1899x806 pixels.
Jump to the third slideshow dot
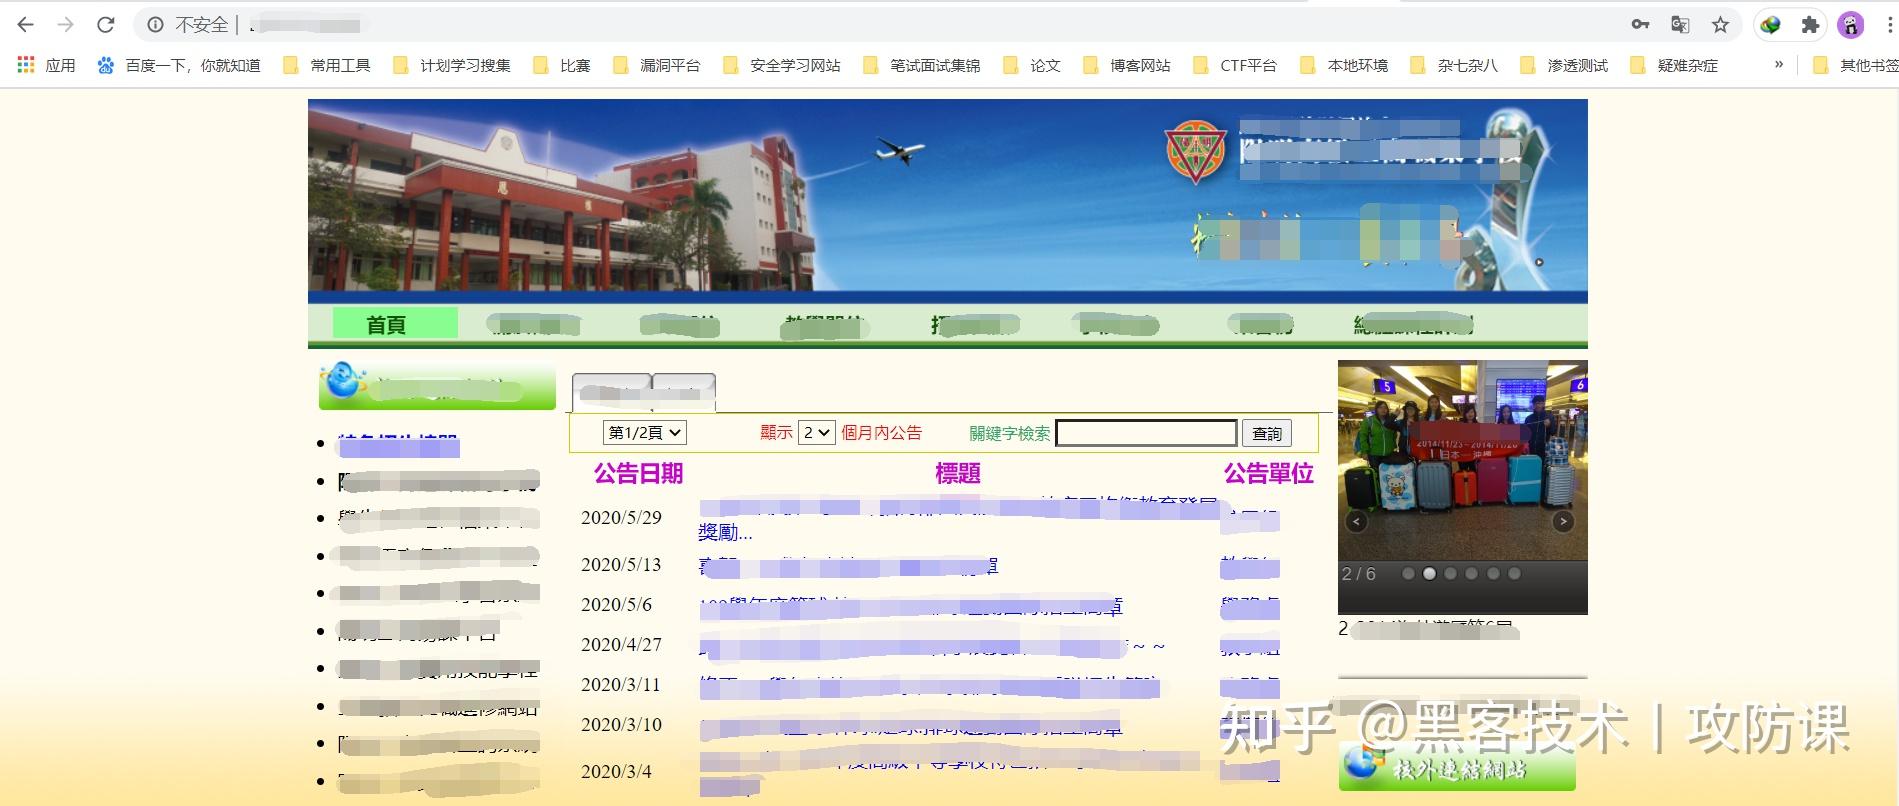click(1450, 574)
